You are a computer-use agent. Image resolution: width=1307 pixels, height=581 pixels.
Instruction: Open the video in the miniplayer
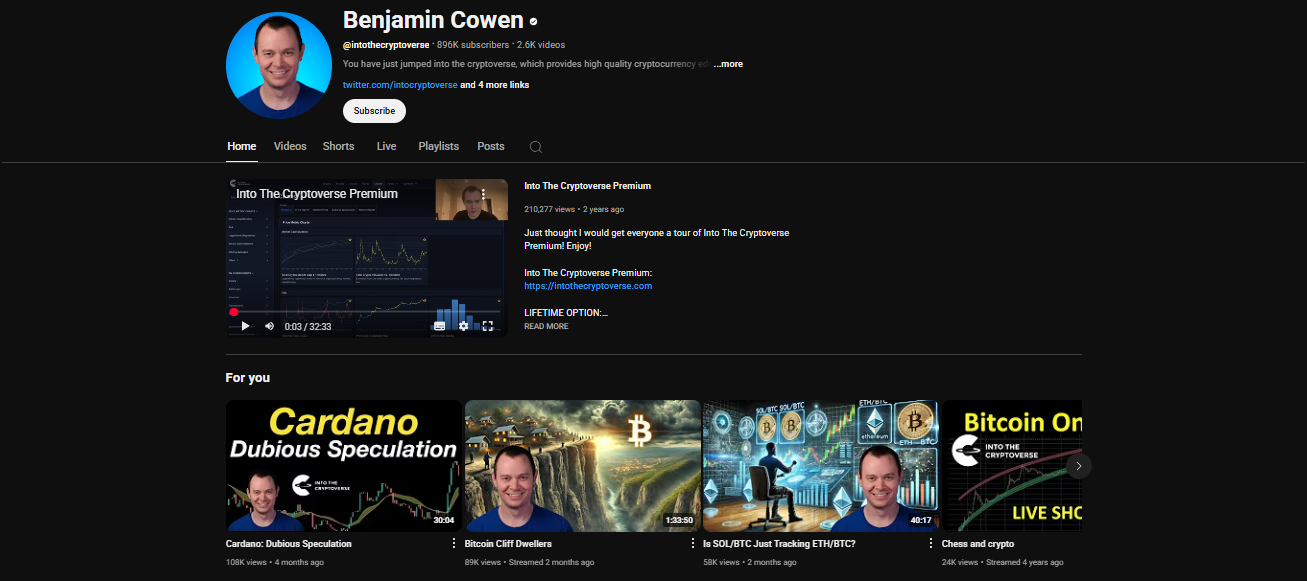[x=439, y=325]
